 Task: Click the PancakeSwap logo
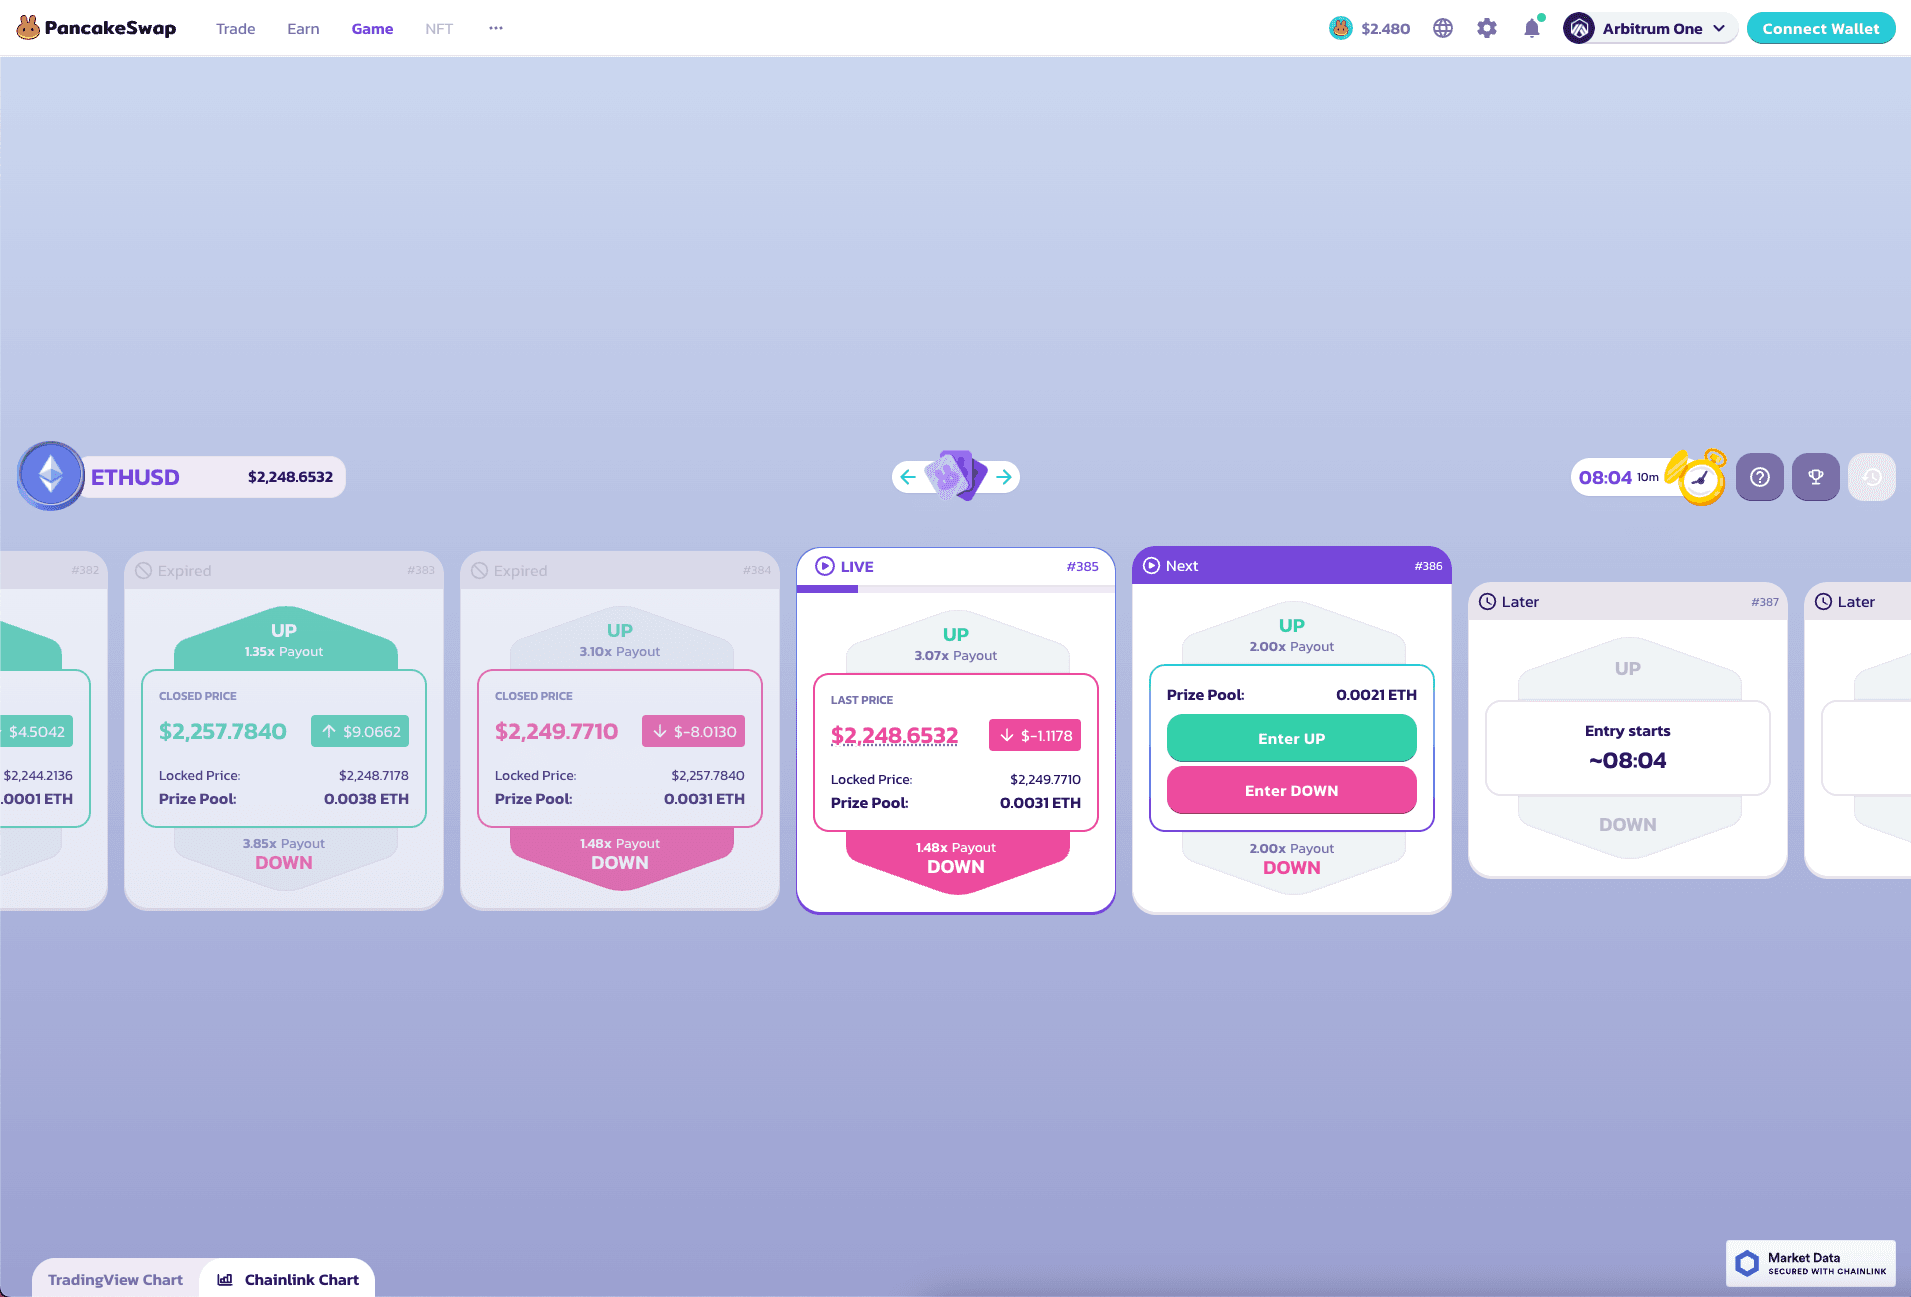(x=97, y=28)
